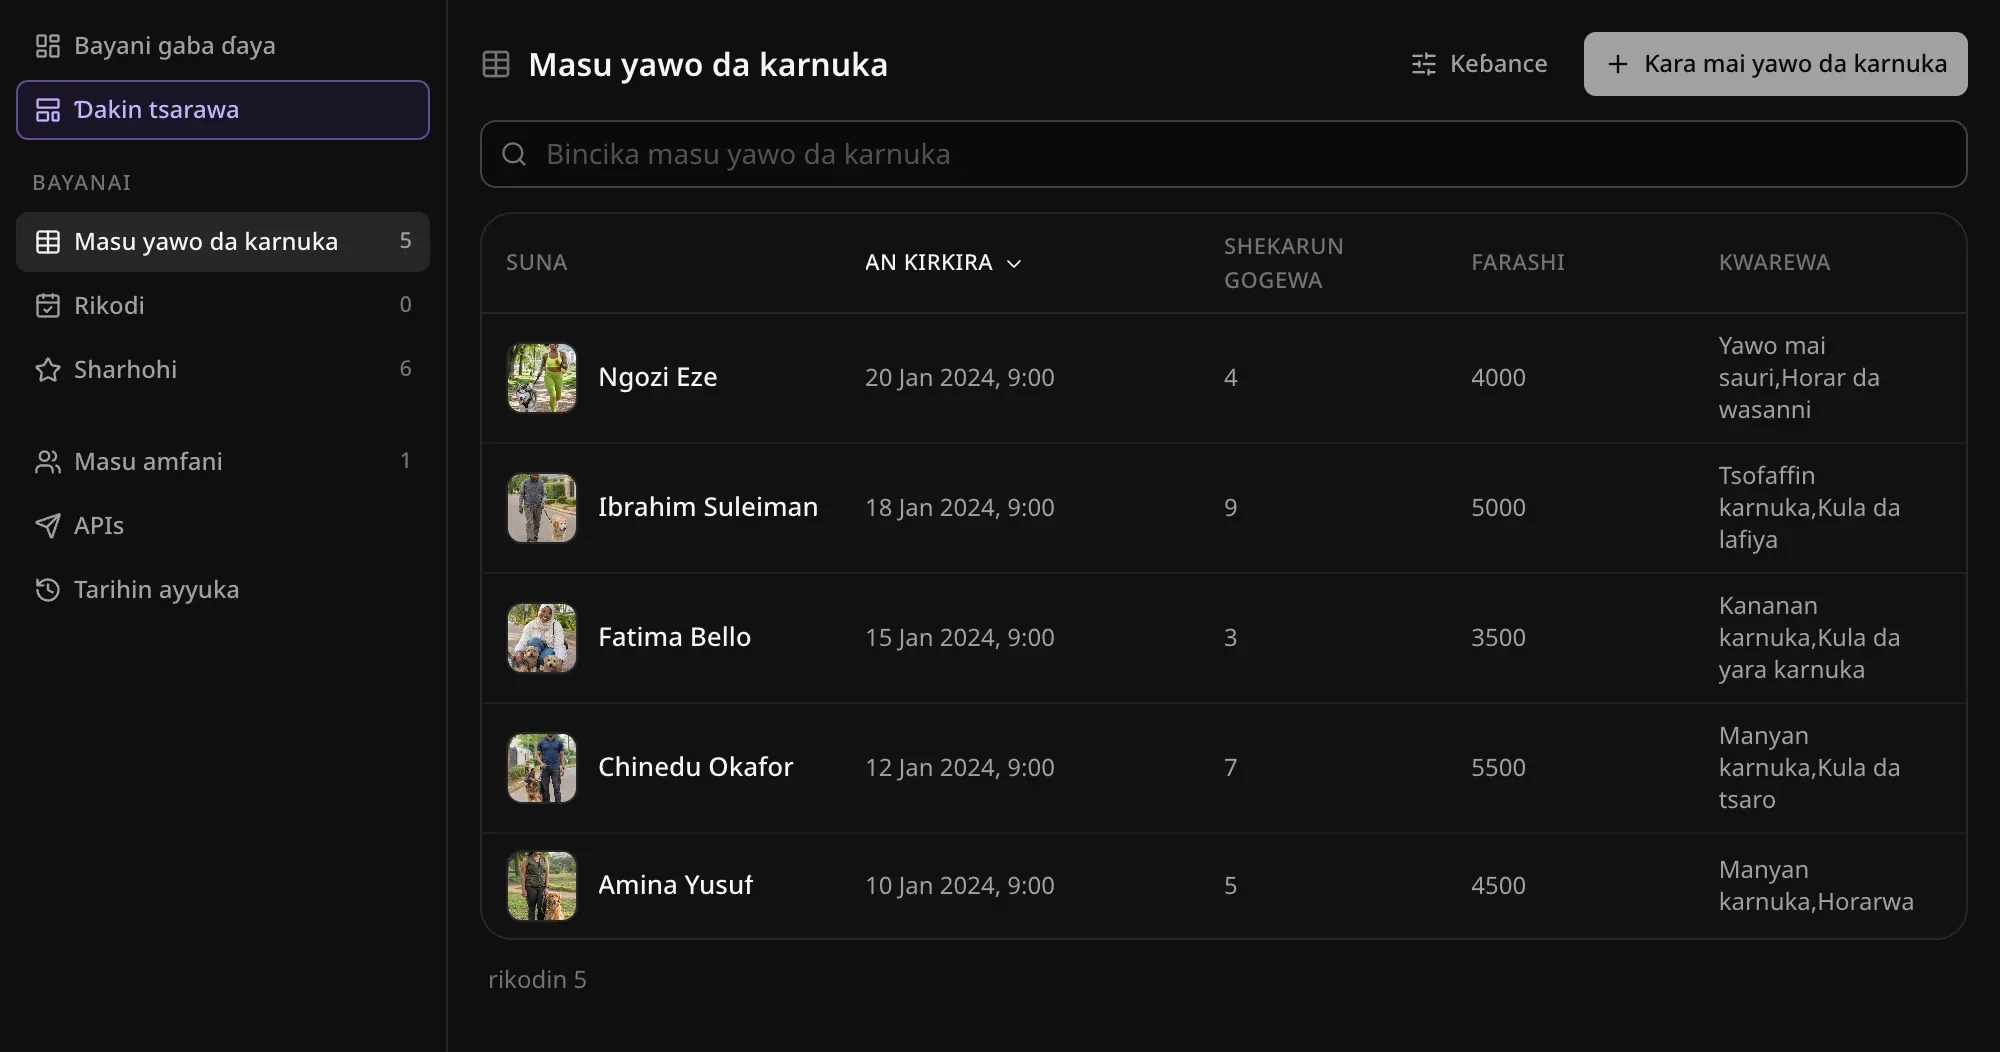This screenshot has height=1052, width=2000.
Task: Open Tarihin ayyuka log
Action: 223,590
